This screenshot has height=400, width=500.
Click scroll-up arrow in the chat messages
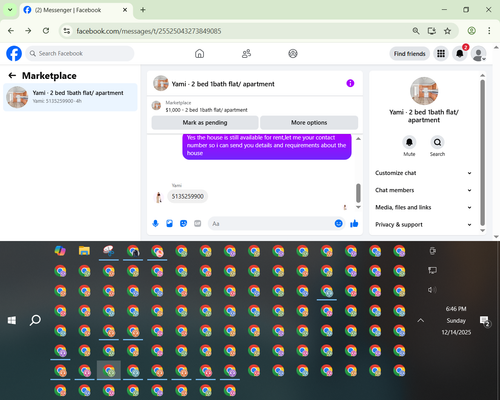[x=358, y=139]
